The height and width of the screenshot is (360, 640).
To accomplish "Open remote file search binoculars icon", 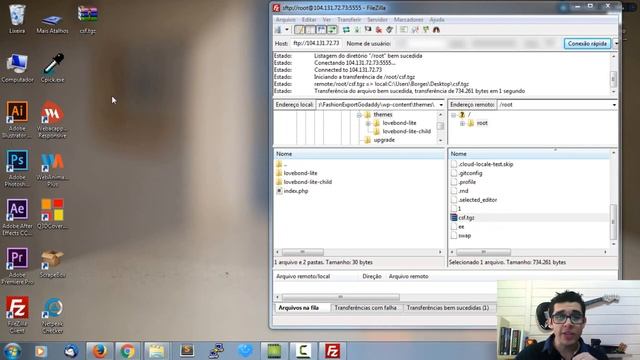I will coord(436,30).
